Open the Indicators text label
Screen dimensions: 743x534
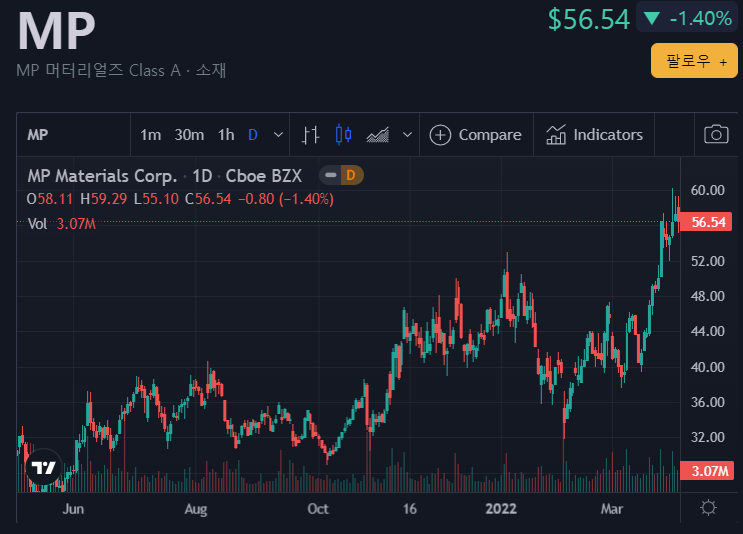(x=608, y=135)
